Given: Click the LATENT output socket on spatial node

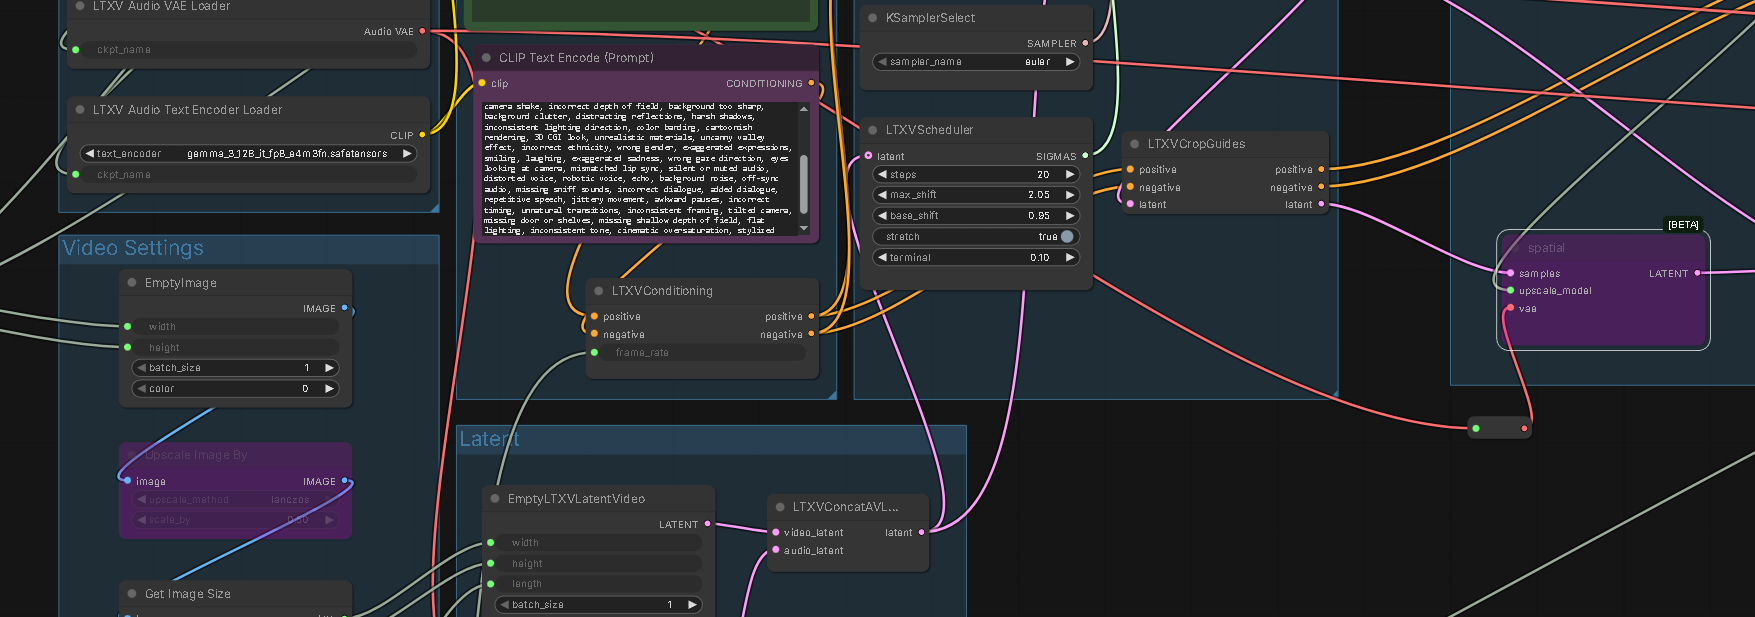Looking at the screenshot, I should pyautogui.click(x=1697, y=273).
